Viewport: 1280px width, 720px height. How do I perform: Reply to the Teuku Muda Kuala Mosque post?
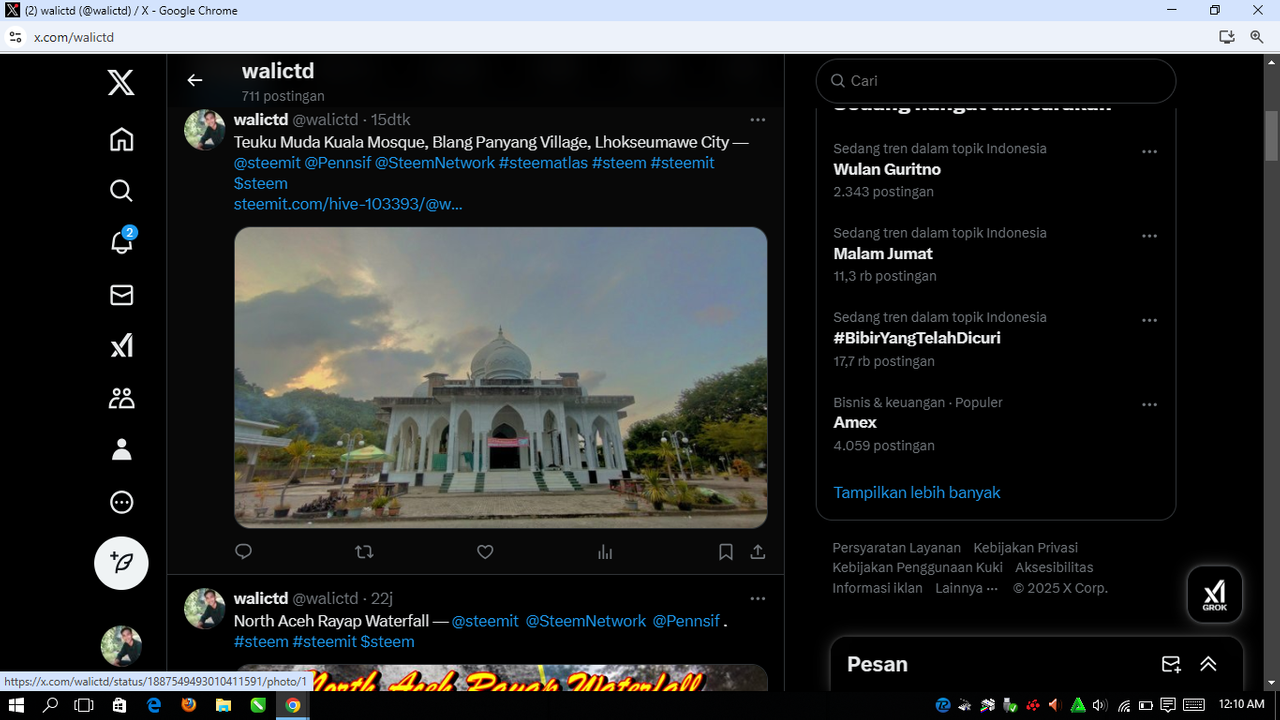click(243, 552)
